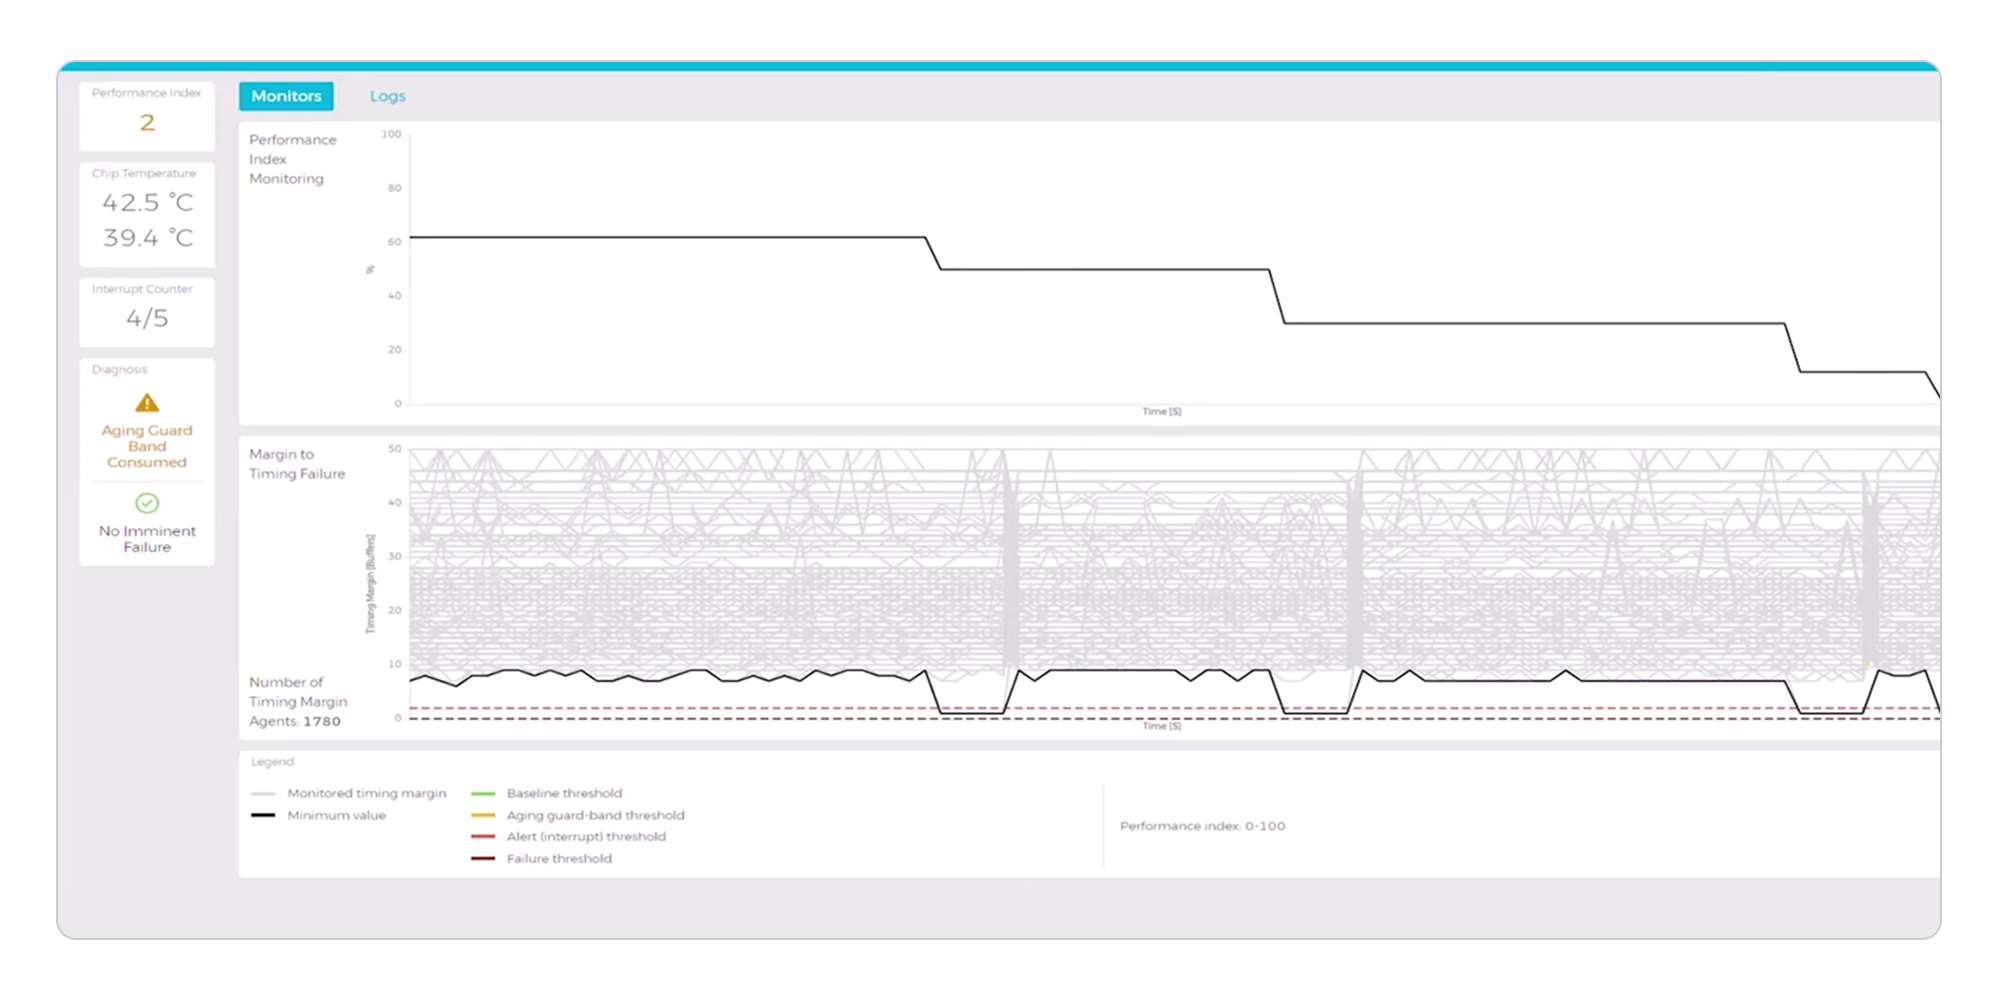Click the Minimum value black line icon
The image size is (2000, 1000).
click(265, 815)
